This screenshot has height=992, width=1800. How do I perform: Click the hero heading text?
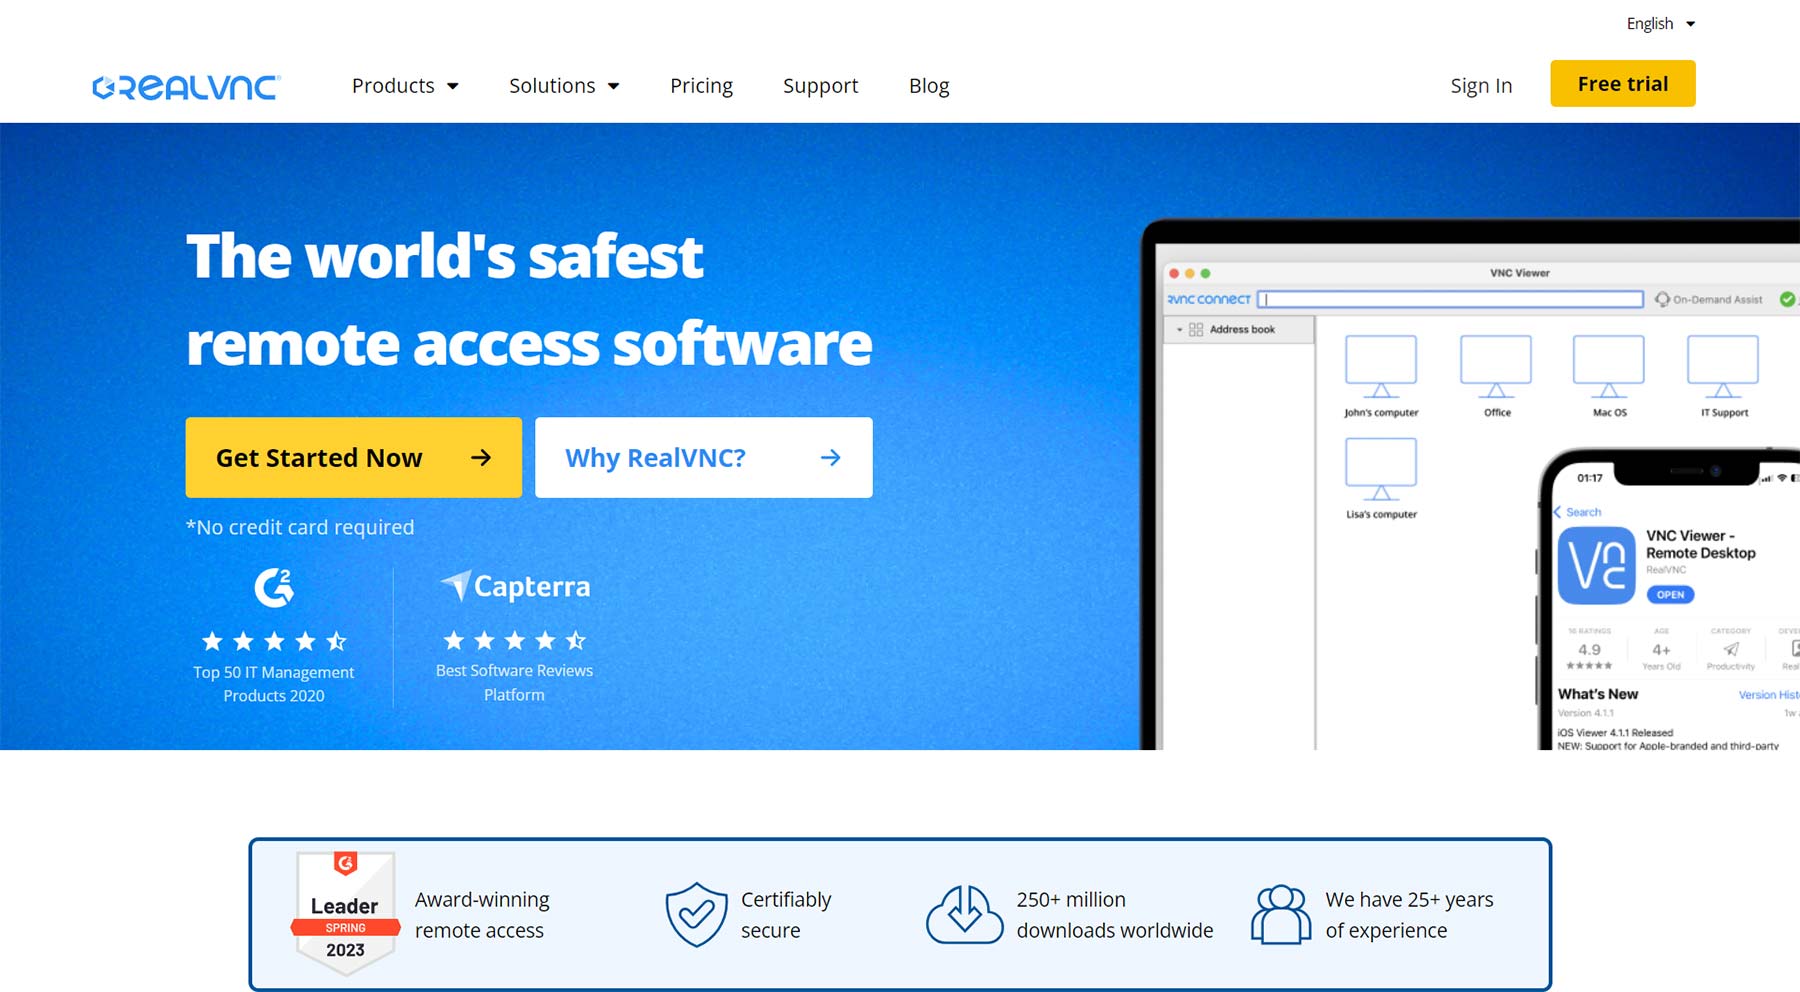coord(529,299)
